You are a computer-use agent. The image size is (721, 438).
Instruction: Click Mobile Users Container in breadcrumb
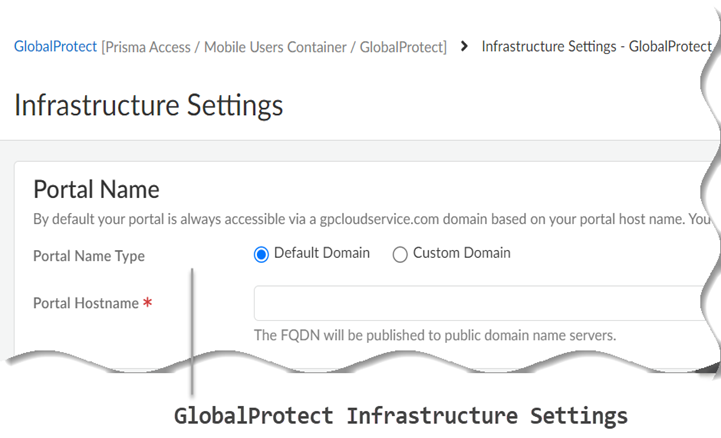pos(273,46)
